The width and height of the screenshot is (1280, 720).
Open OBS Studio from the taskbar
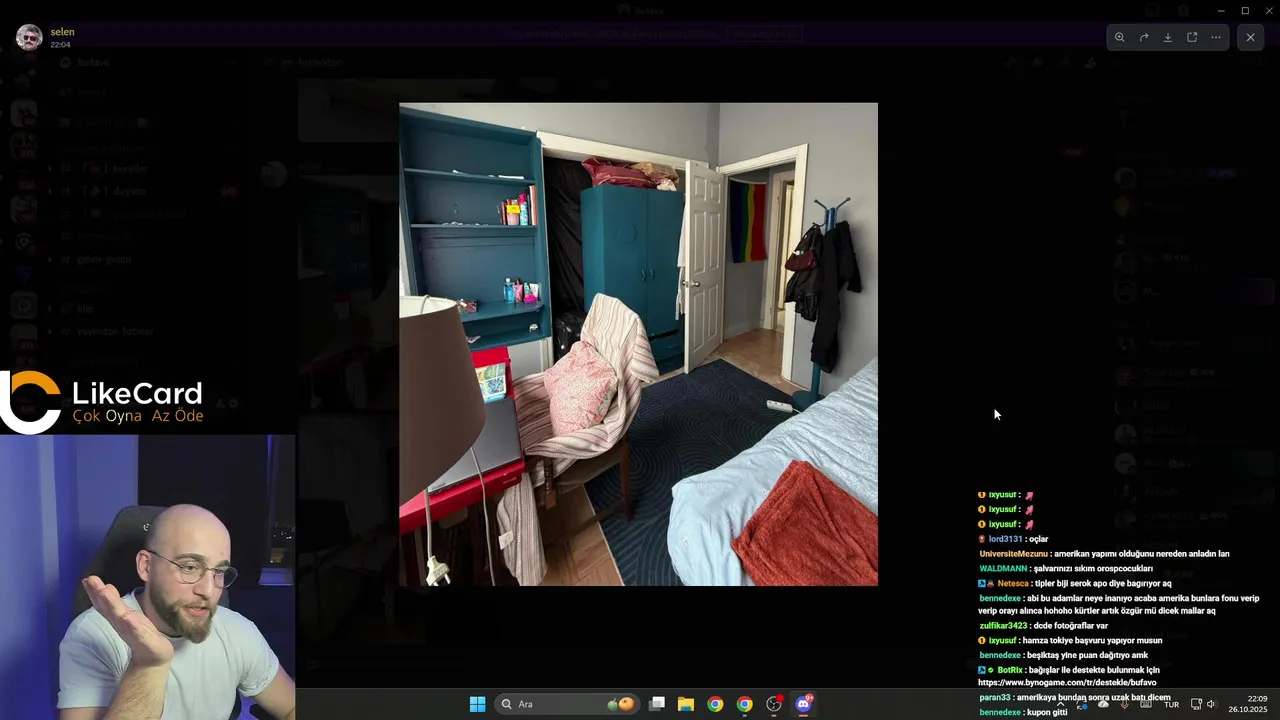pyautogui.click(x=774, y=704)
